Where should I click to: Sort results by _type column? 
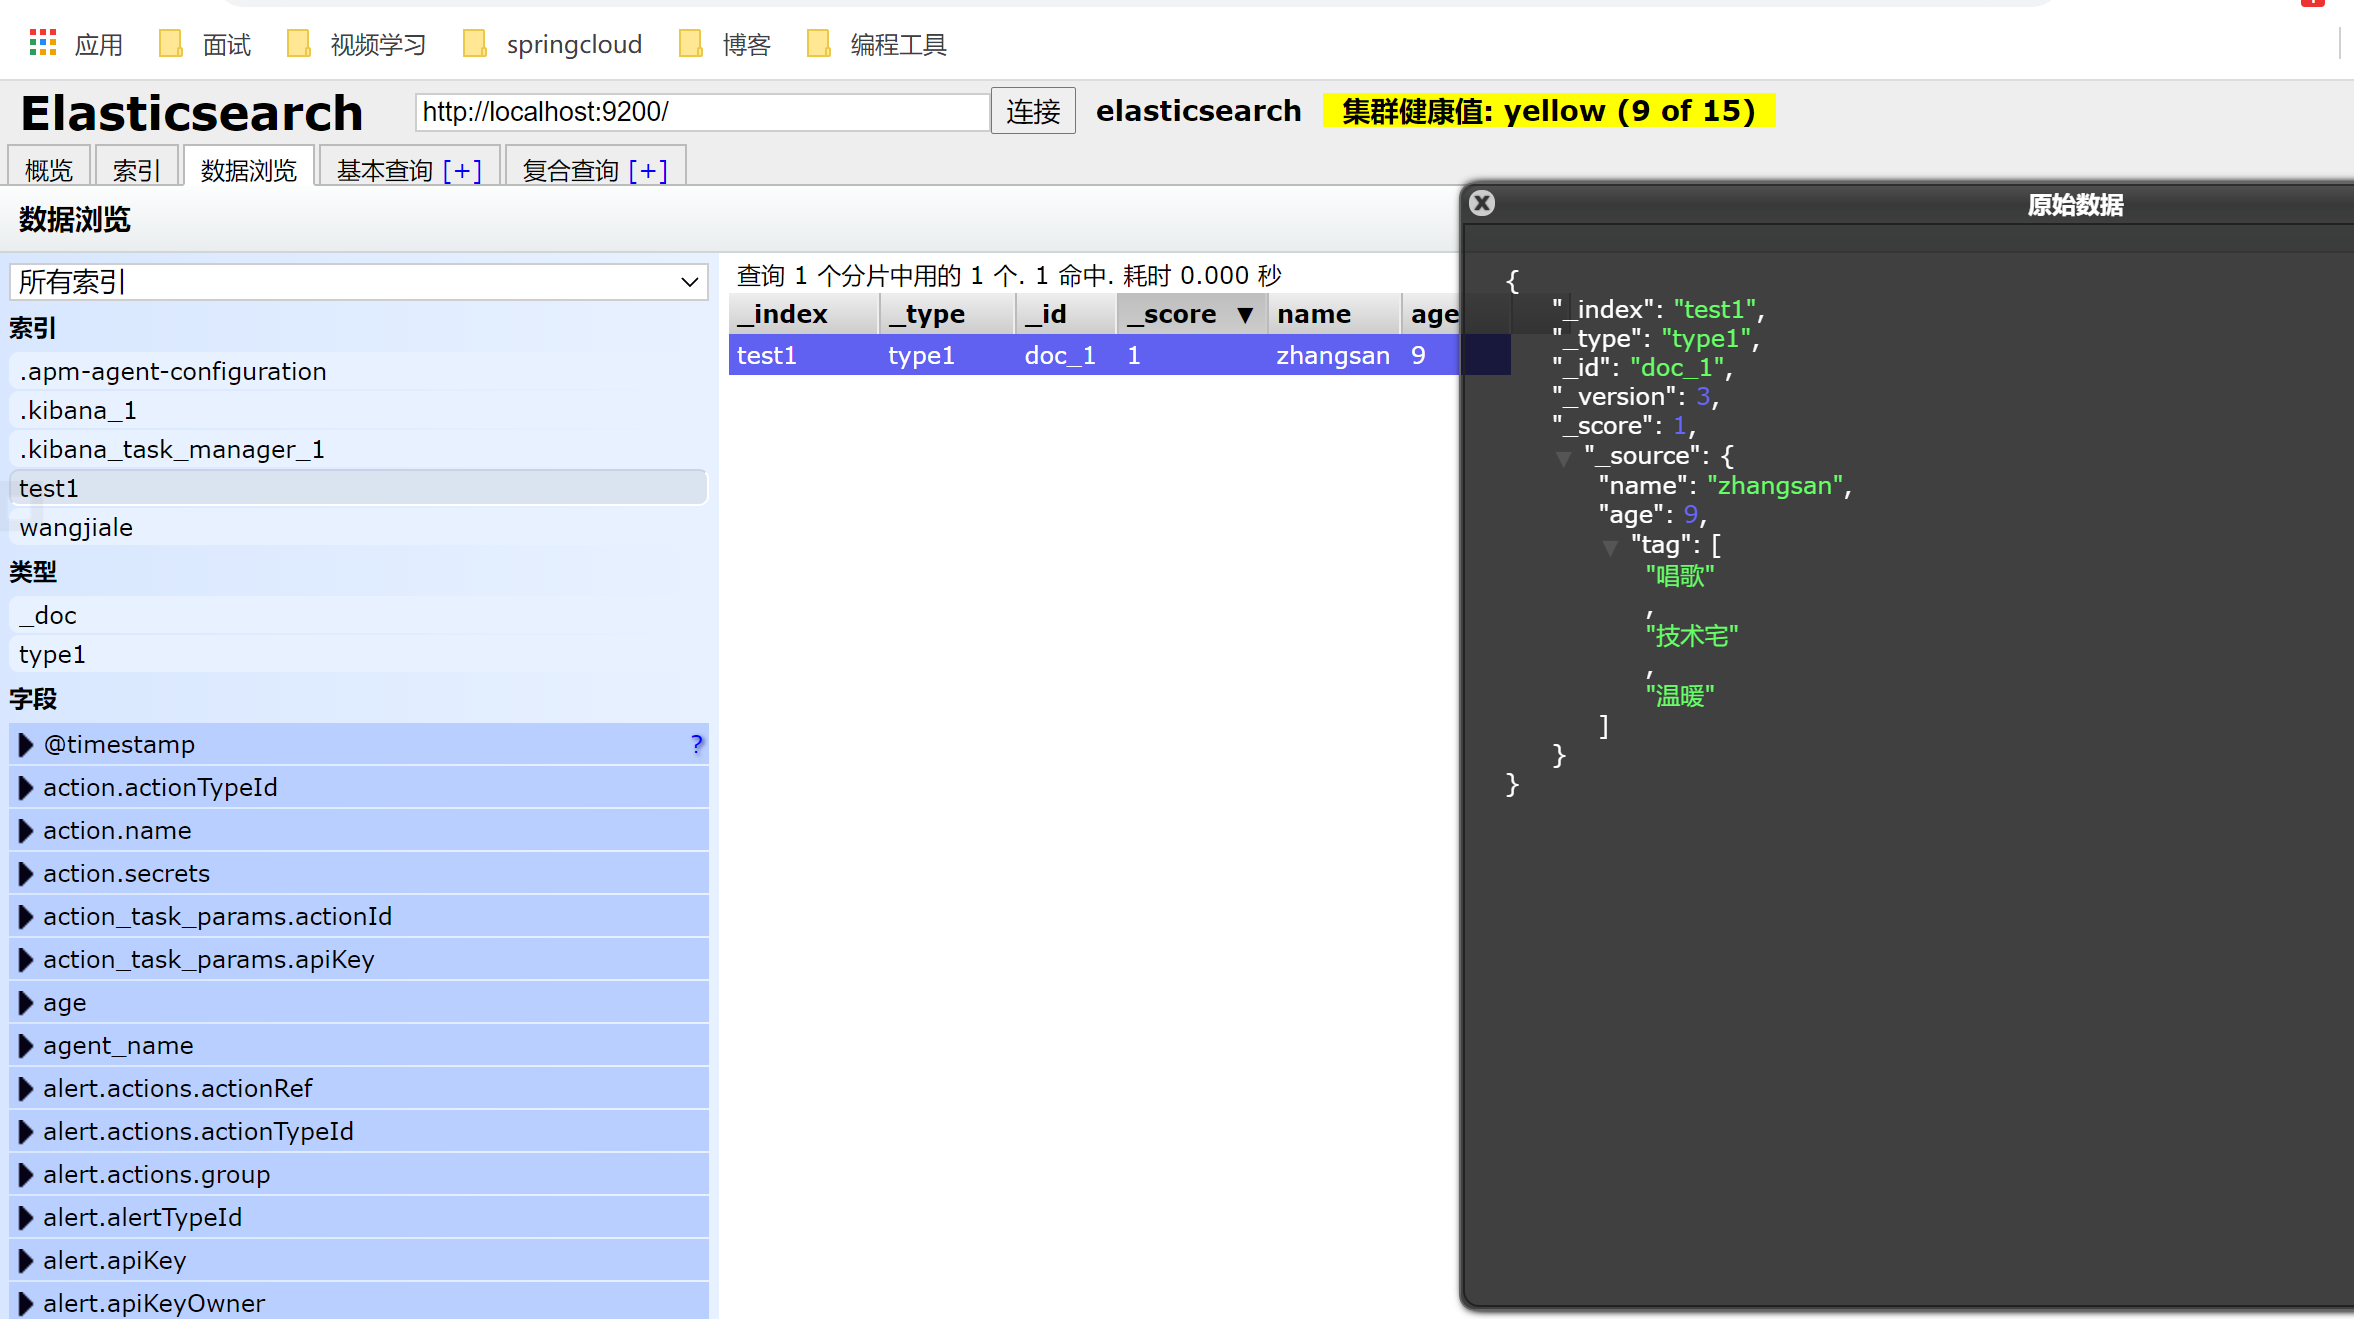coord(948,314)
